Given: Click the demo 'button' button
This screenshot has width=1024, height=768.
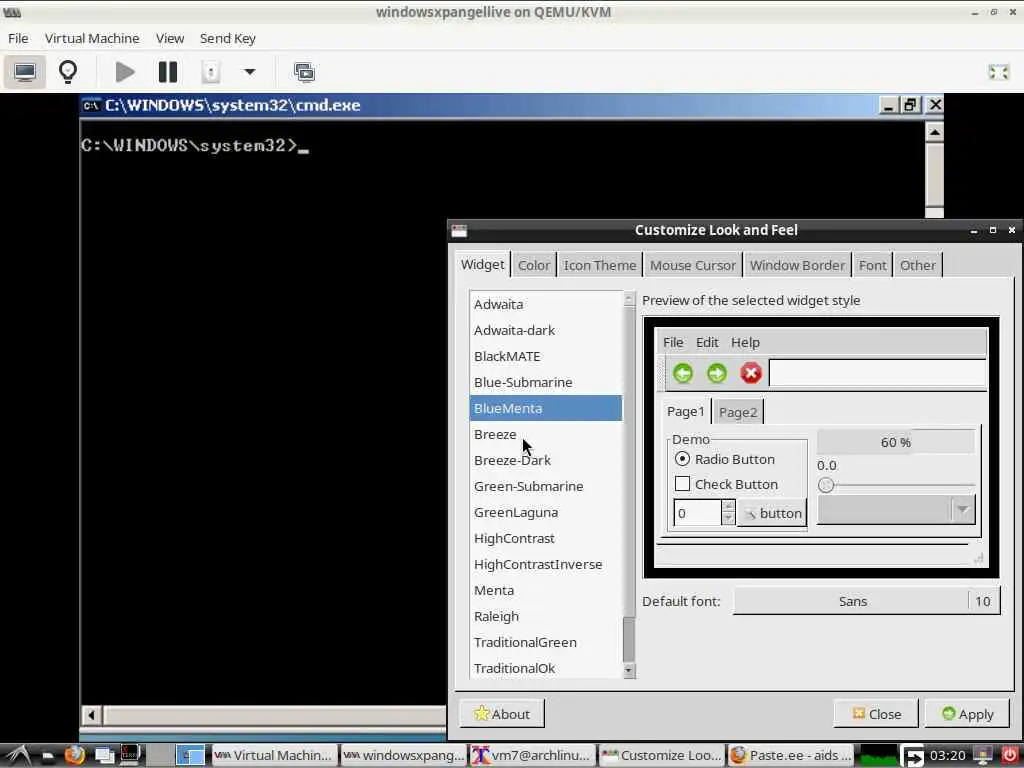Looking at the screenshot, I should (x=772, y=513).
